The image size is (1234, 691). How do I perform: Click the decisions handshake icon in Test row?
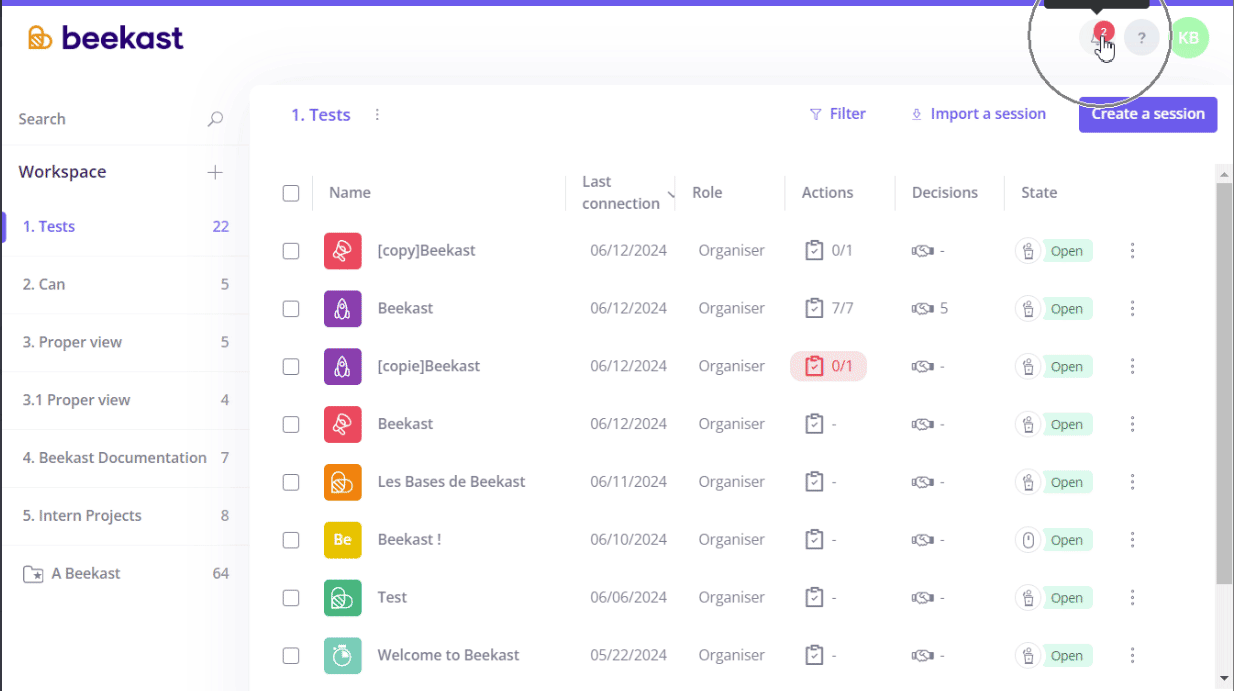point(922,598)
